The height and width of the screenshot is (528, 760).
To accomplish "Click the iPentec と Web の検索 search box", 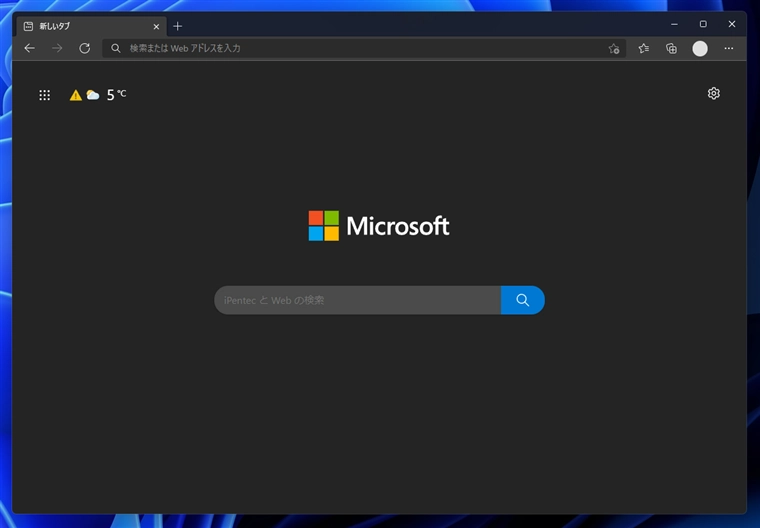I will click(x=358, y=300).
